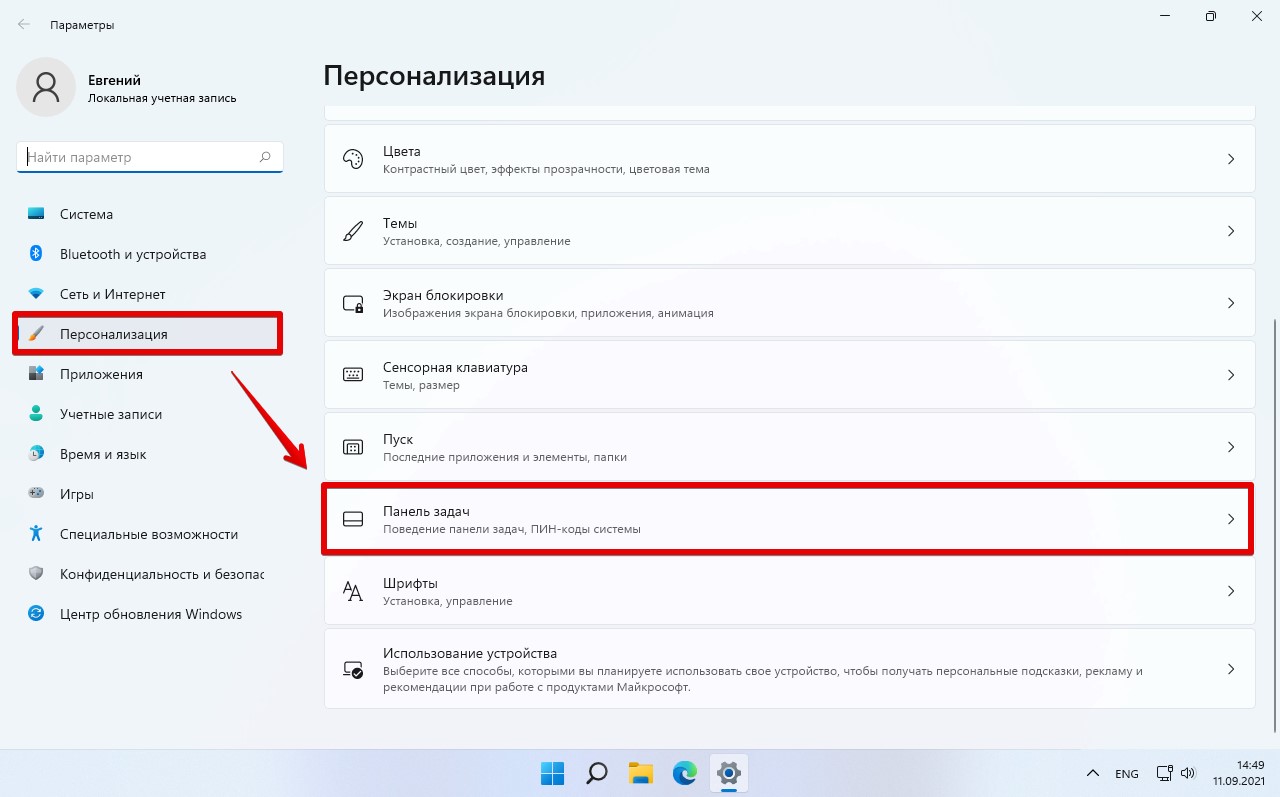Launch File Explorer from the taskbar
This screenshot has height=797, width=1280.
coord(641,772)
